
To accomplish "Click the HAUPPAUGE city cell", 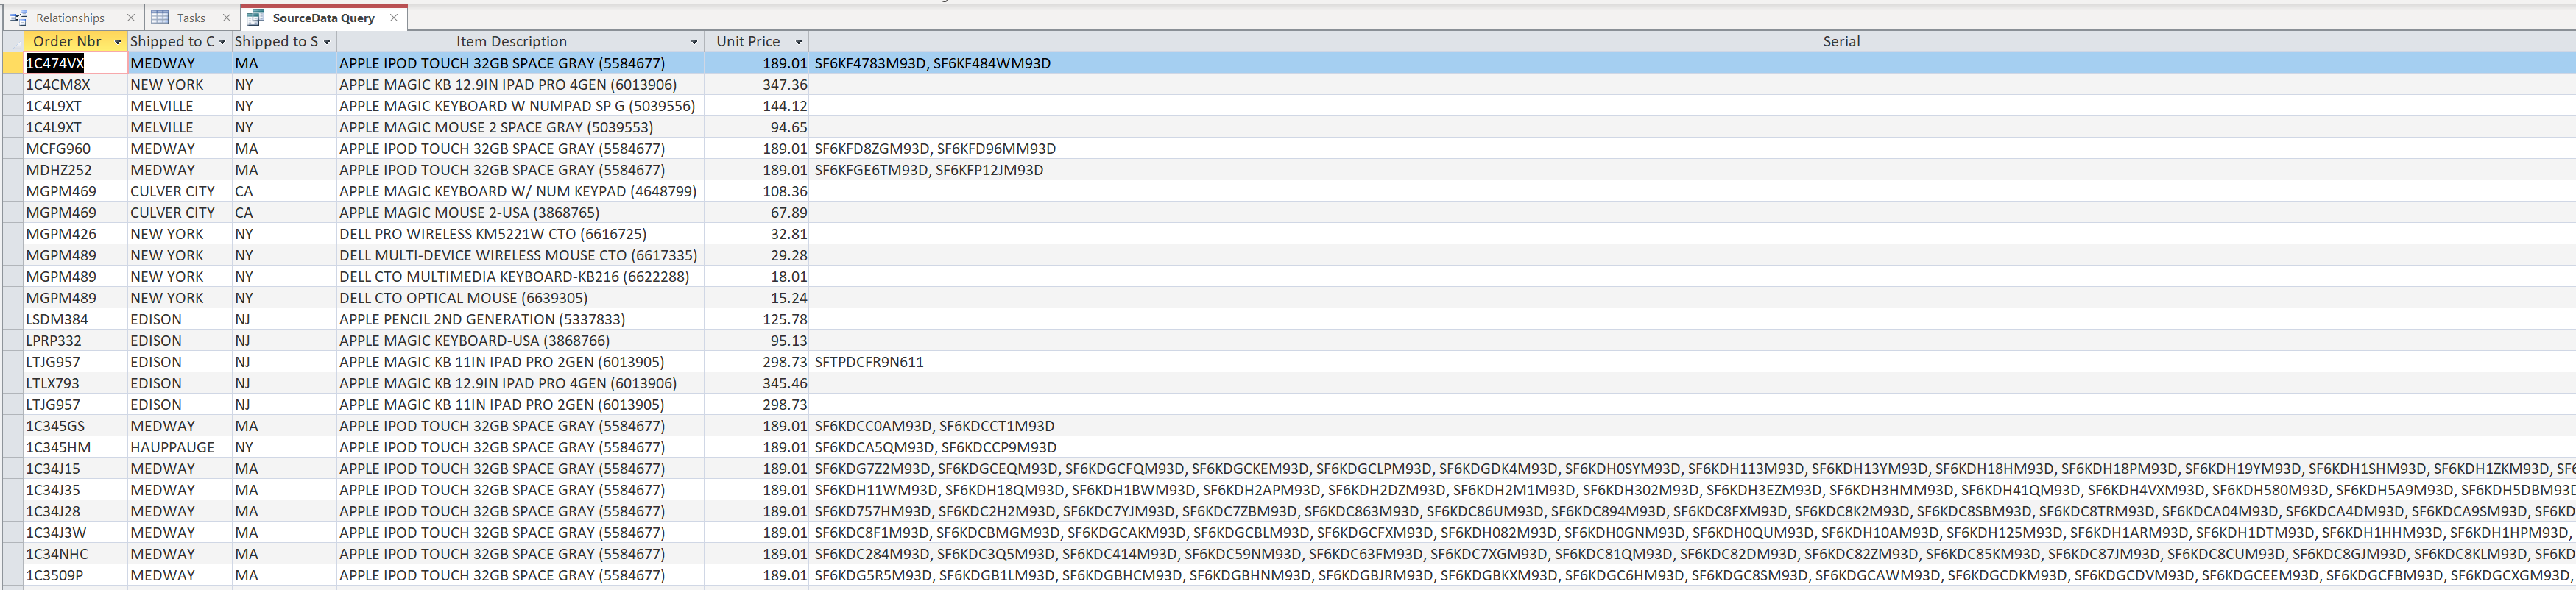I will pyautogui.click(x=180, y=447).
